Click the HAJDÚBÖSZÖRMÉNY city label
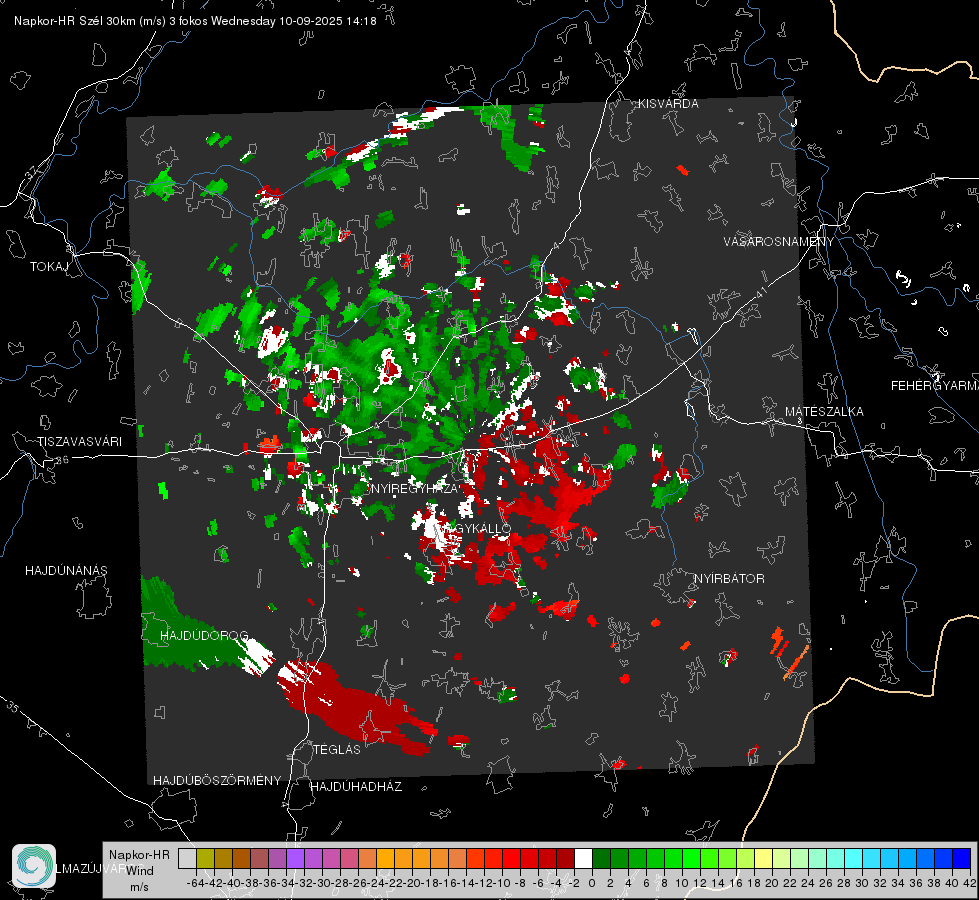The width and height of the screenshot is (979, 900). tap(217, 781)
